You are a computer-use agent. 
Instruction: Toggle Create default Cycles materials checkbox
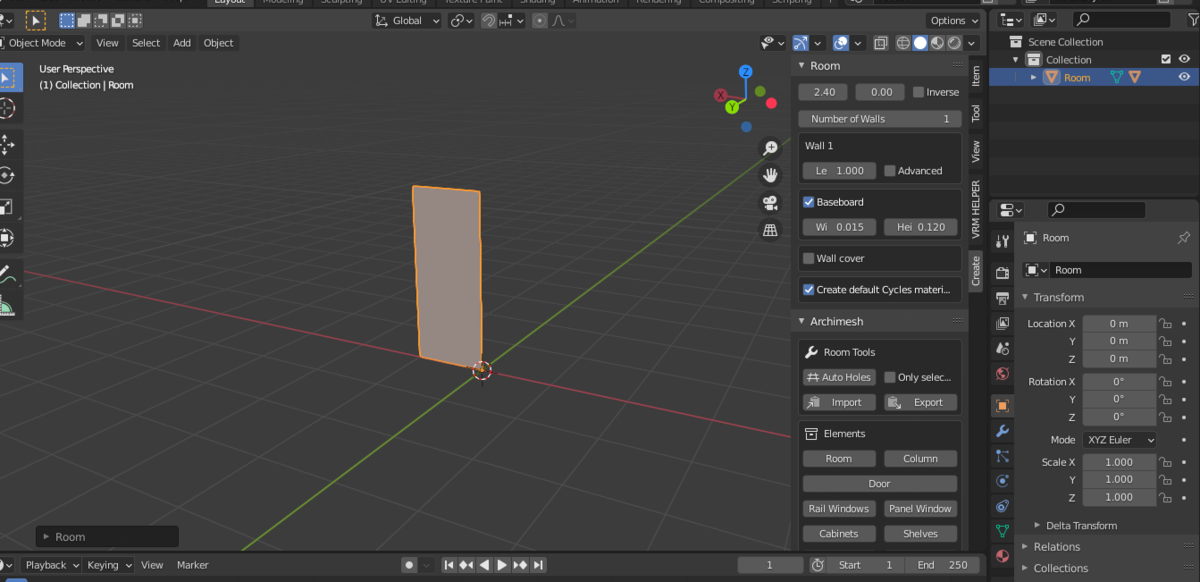pyautogui.click(x=808, y=290)
